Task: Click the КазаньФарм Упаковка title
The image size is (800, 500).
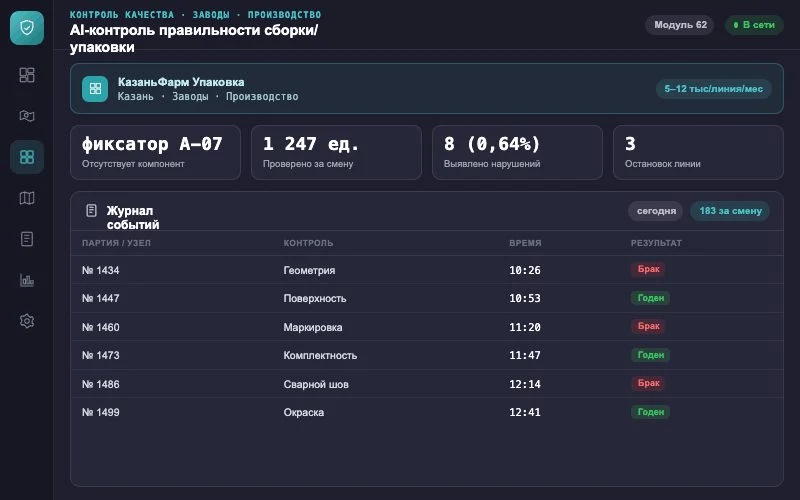Action: (181, 82)
